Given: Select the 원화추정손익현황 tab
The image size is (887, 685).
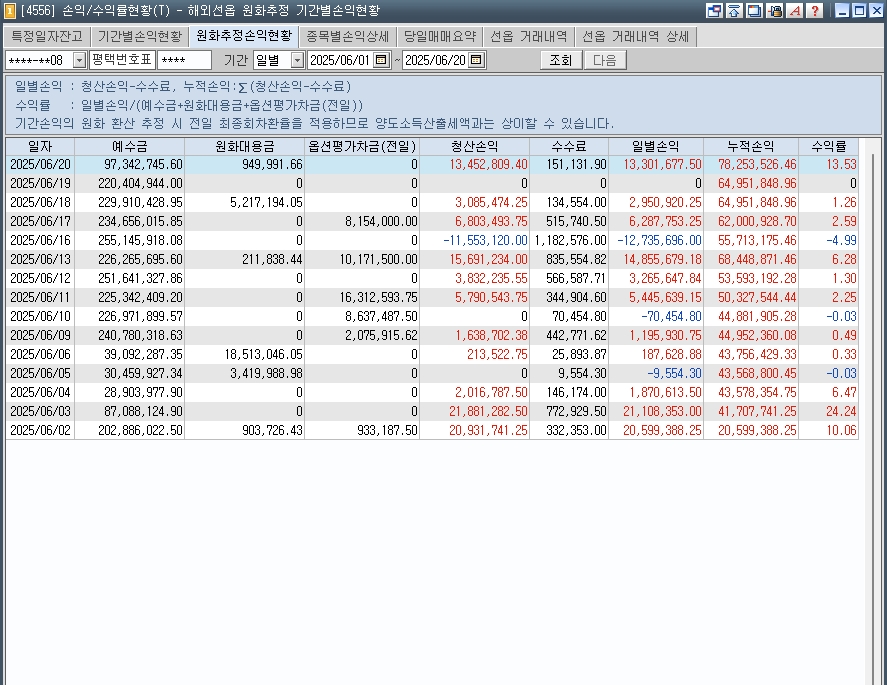Looking at the screenshot, I should tap(244, 36).
